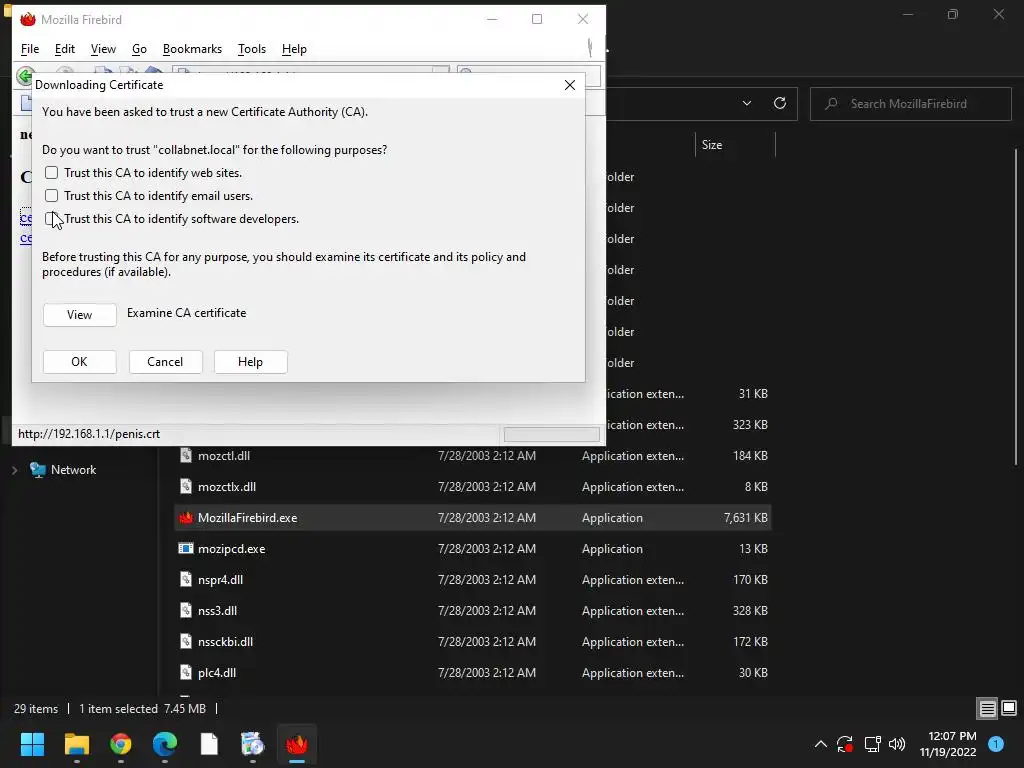
Task: Click the nss3.dll file icon
Action: [x=186, y=611]
